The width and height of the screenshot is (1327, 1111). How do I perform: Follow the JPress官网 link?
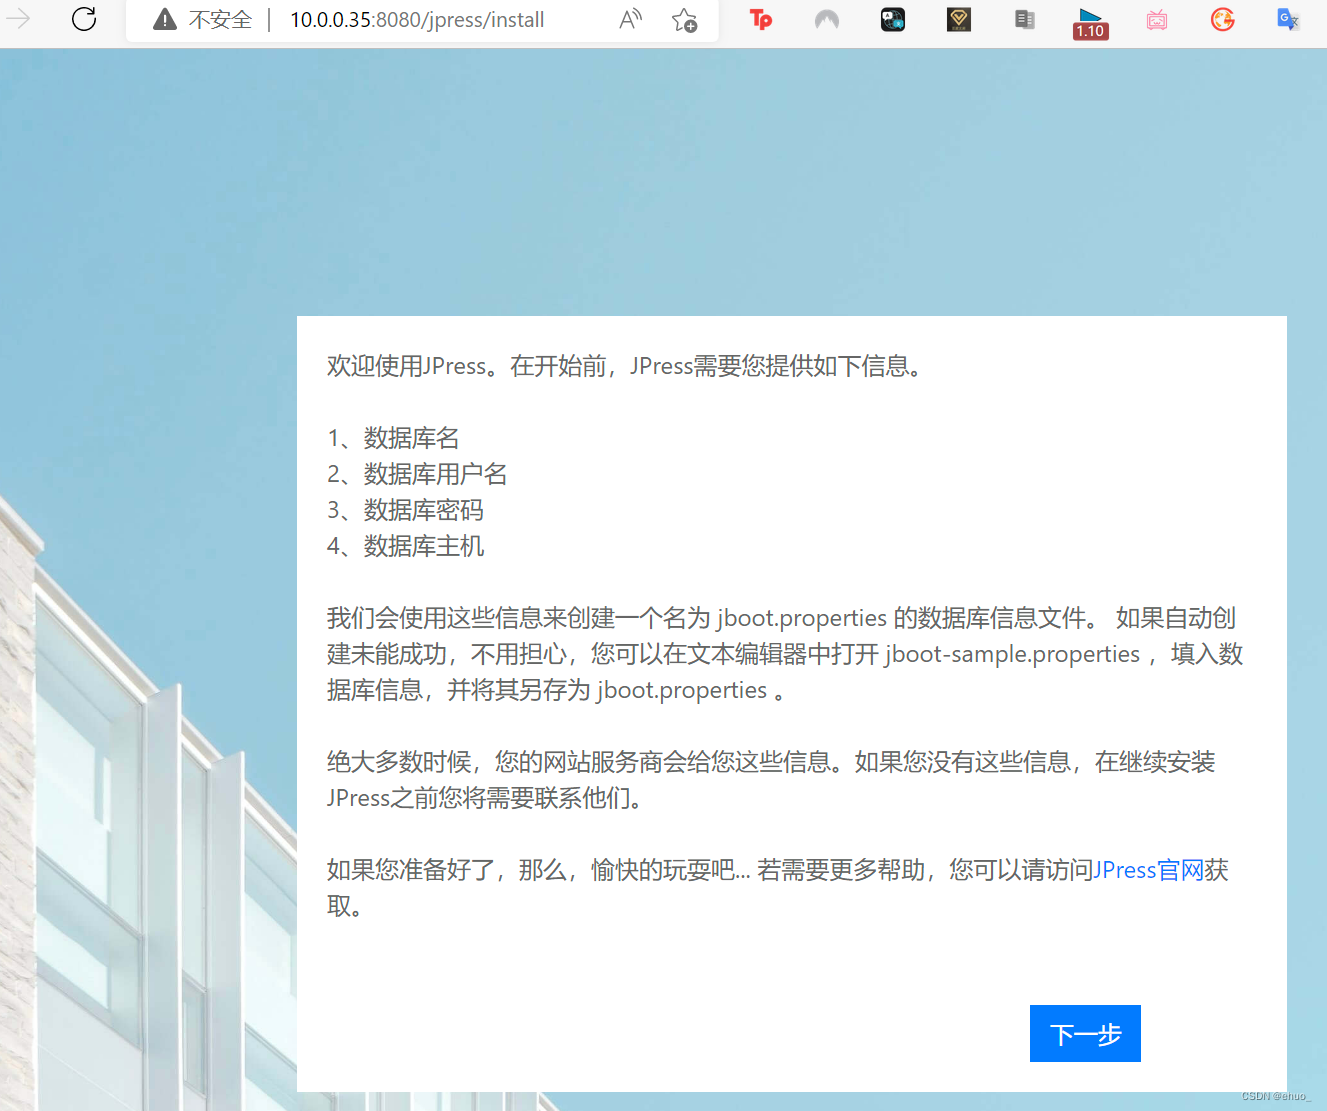pyautogui.click(x=1148, y=870)
